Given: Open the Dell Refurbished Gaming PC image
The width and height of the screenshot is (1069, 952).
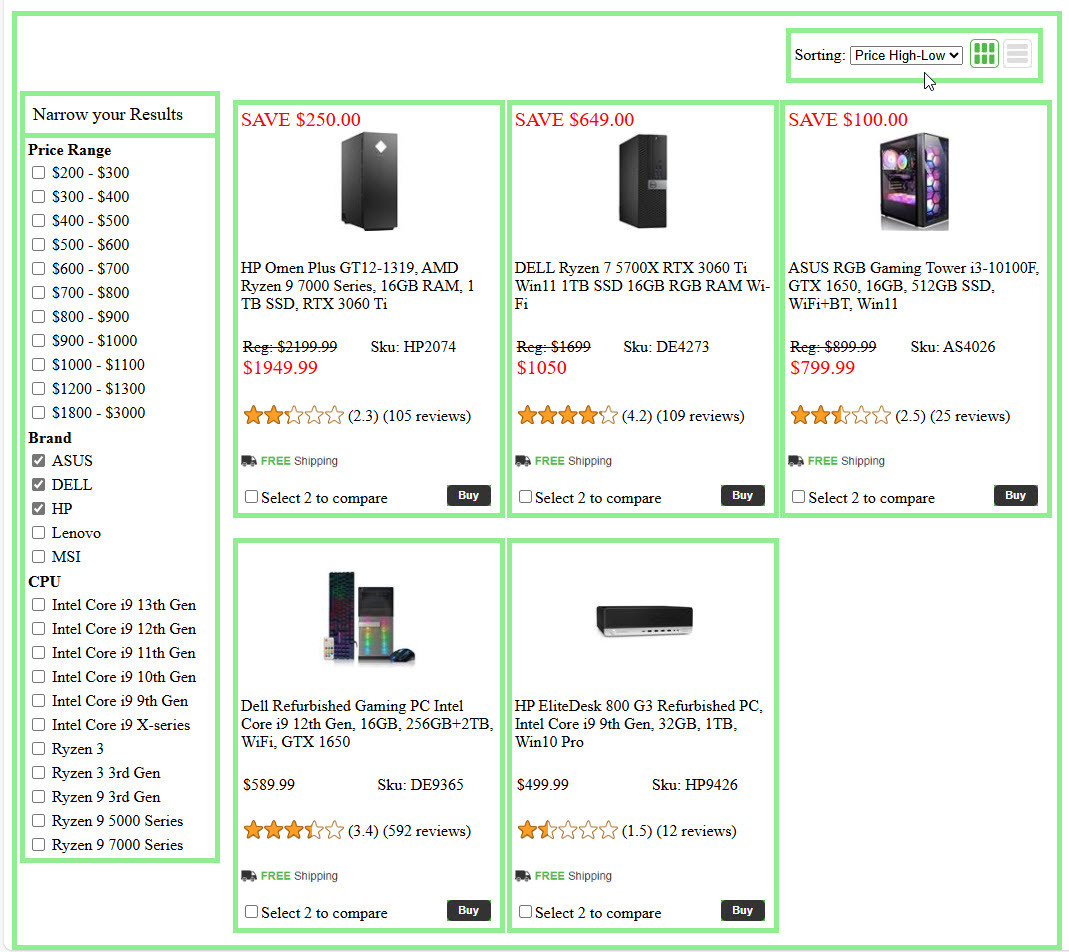Looking at the screenshot, I should coord(368,619).
